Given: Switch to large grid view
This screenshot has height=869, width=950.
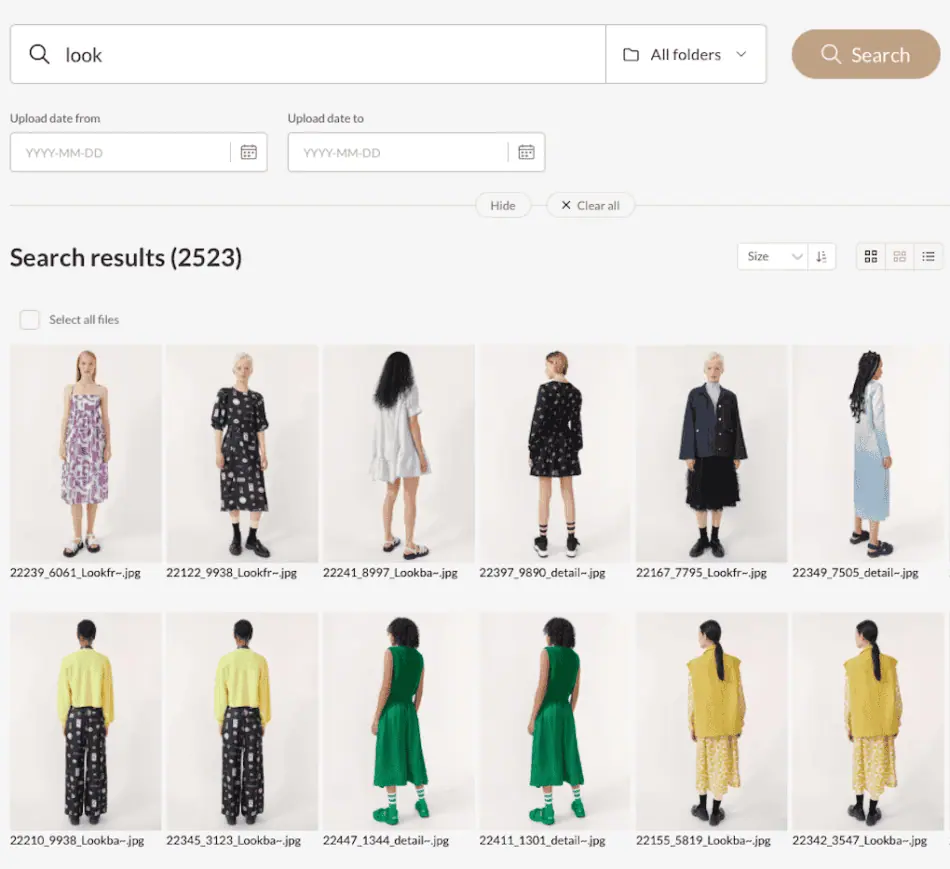Looking at the screenshot, I should (x=871, y=256).
